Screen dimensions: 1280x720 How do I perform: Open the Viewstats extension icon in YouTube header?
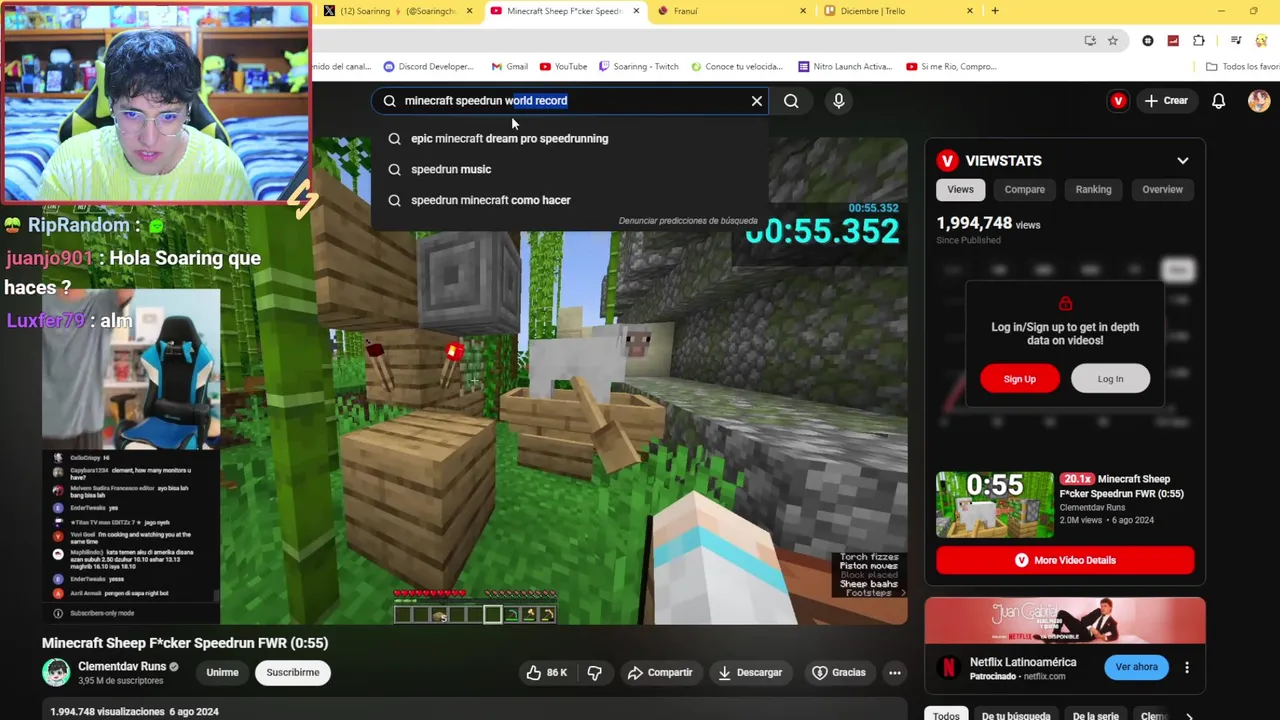[x=1118, y=100]
